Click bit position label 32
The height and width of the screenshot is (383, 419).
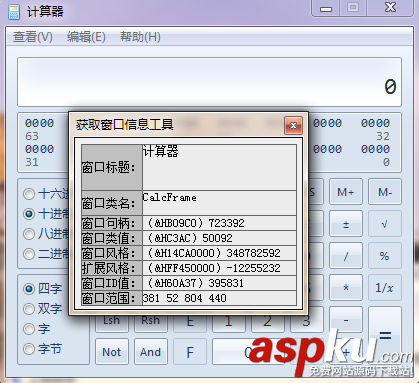(383, 136)
